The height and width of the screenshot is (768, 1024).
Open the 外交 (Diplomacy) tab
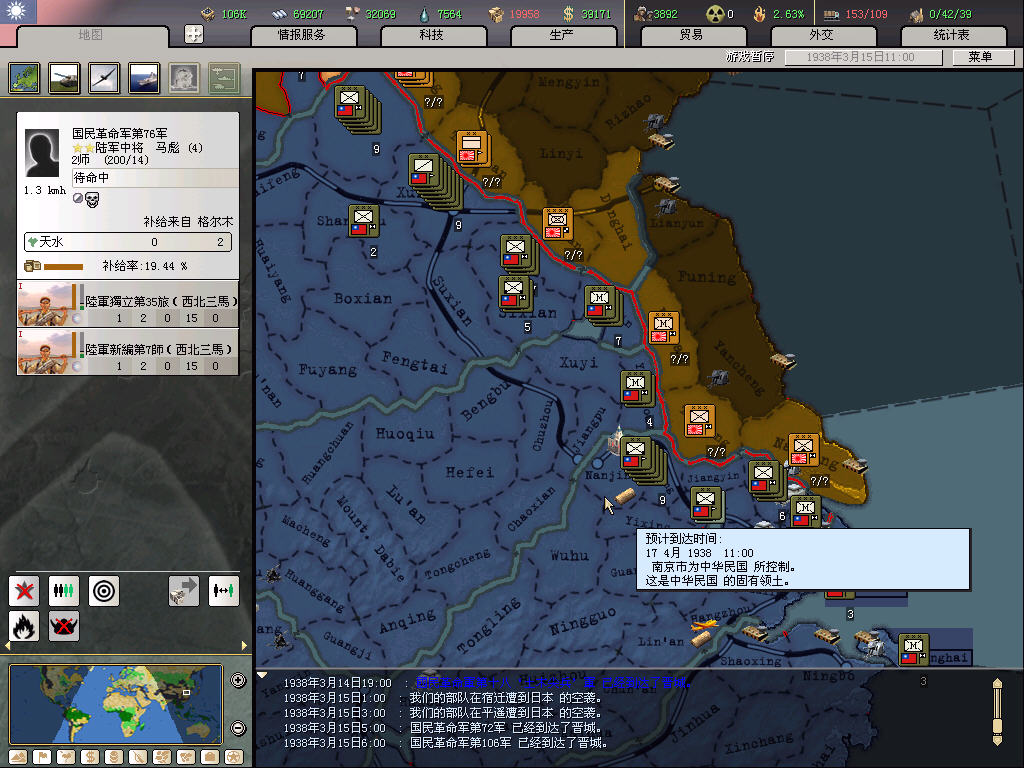pos(820,35)
